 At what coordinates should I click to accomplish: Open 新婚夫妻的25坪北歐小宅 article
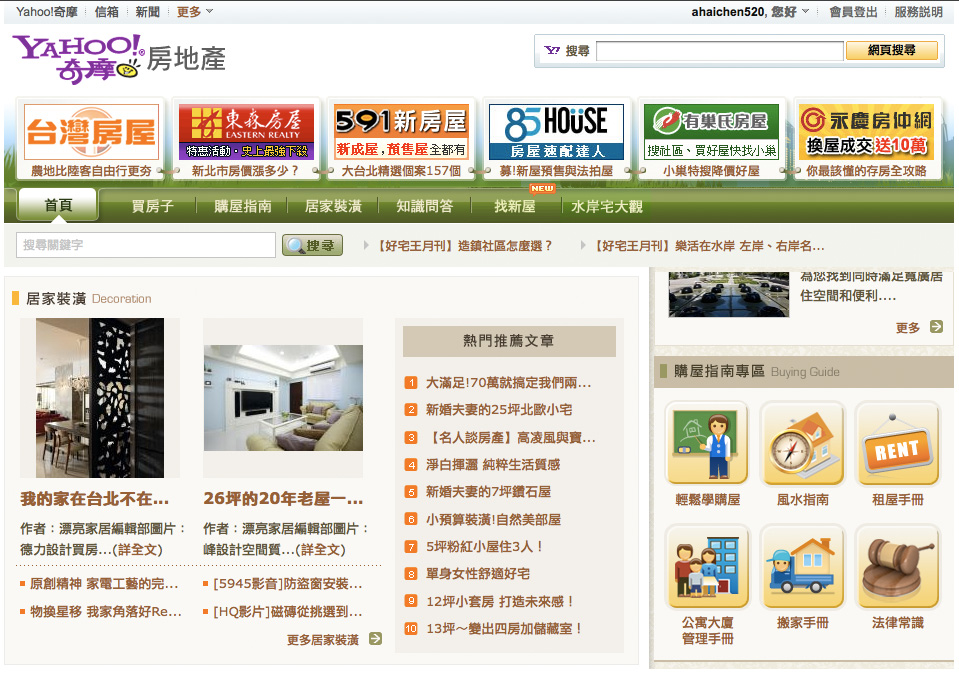[499, 410]
